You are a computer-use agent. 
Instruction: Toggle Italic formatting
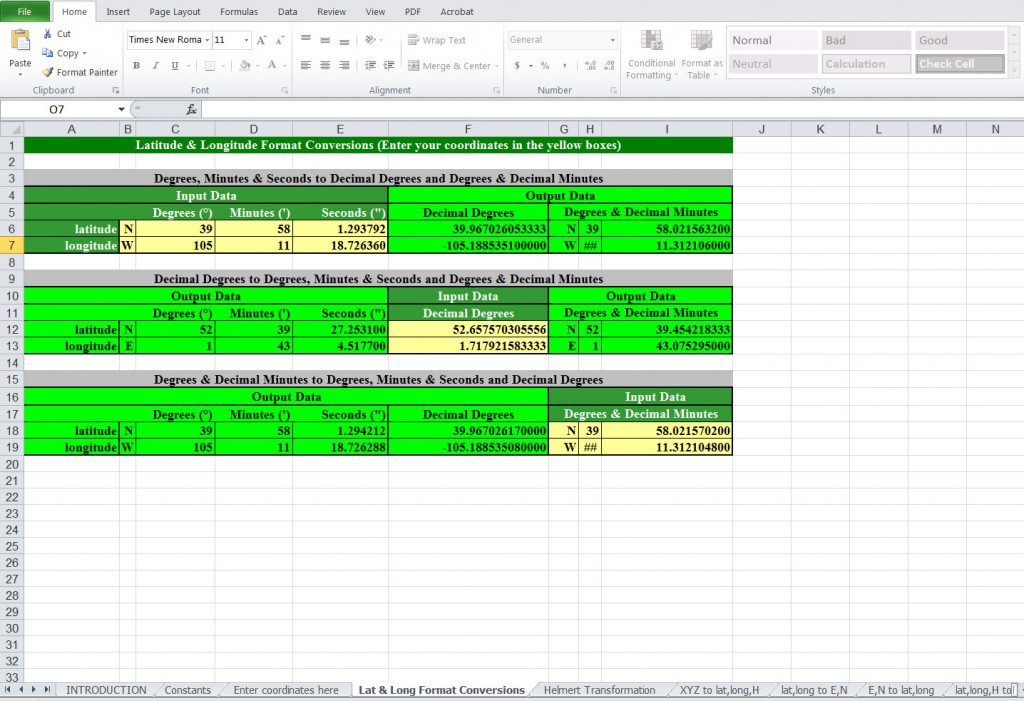click(x=155, y=66)
